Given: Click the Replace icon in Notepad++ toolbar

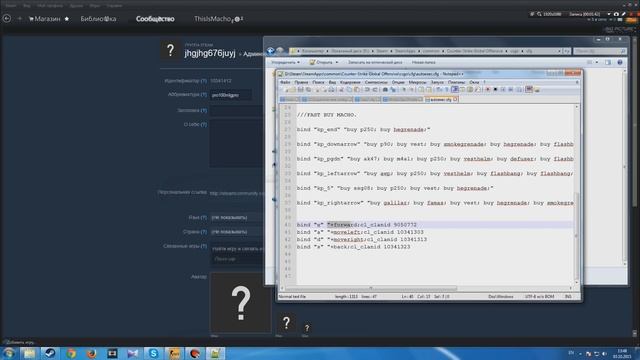Looking at the screenshot, I should [x=393, y=89].
